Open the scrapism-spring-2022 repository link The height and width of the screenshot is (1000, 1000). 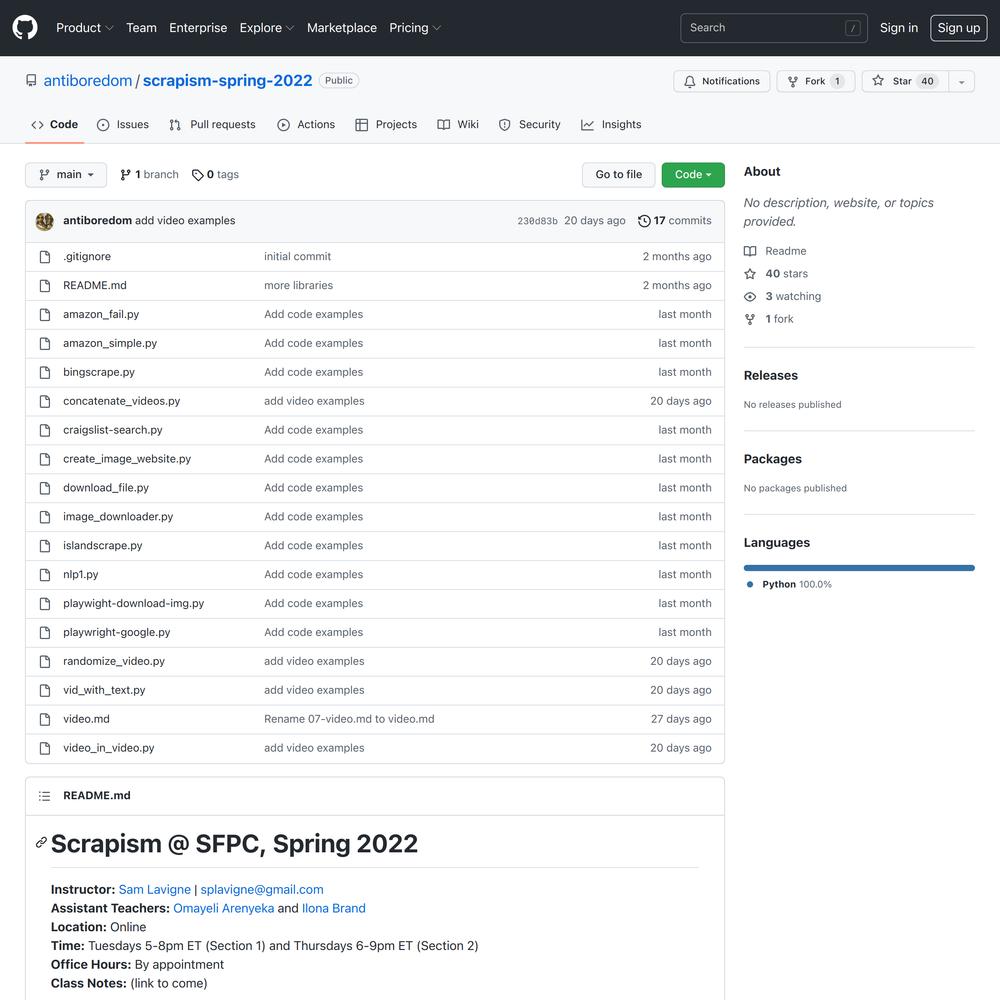(228, 80)
